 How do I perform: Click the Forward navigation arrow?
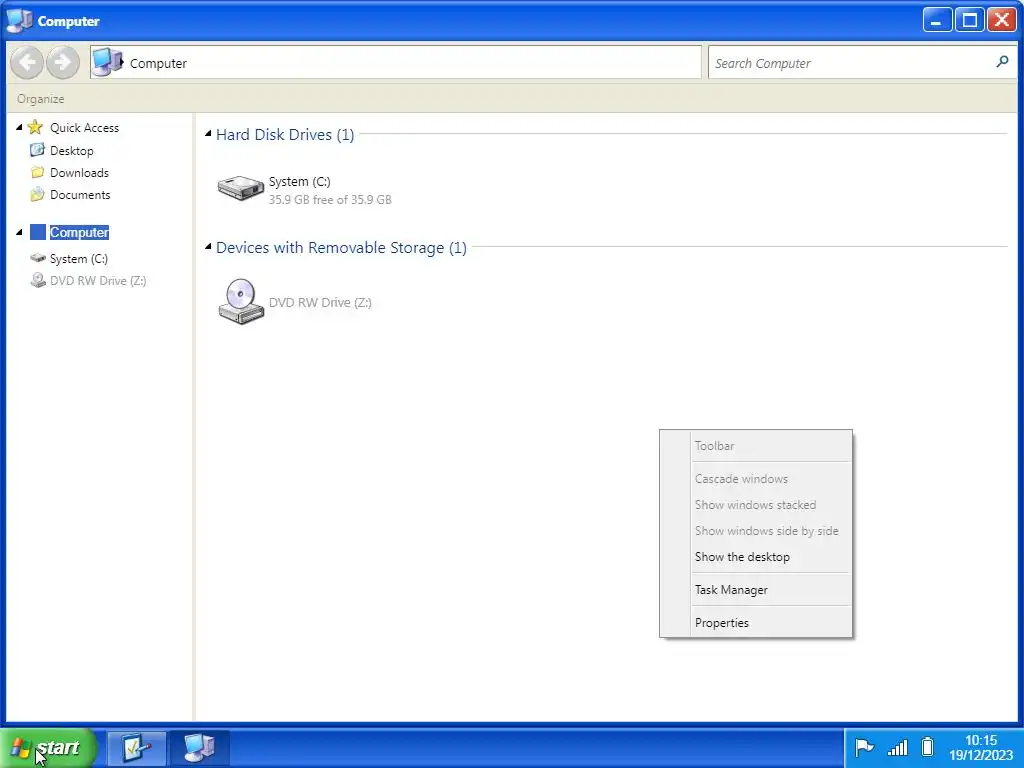coord(63,63)
